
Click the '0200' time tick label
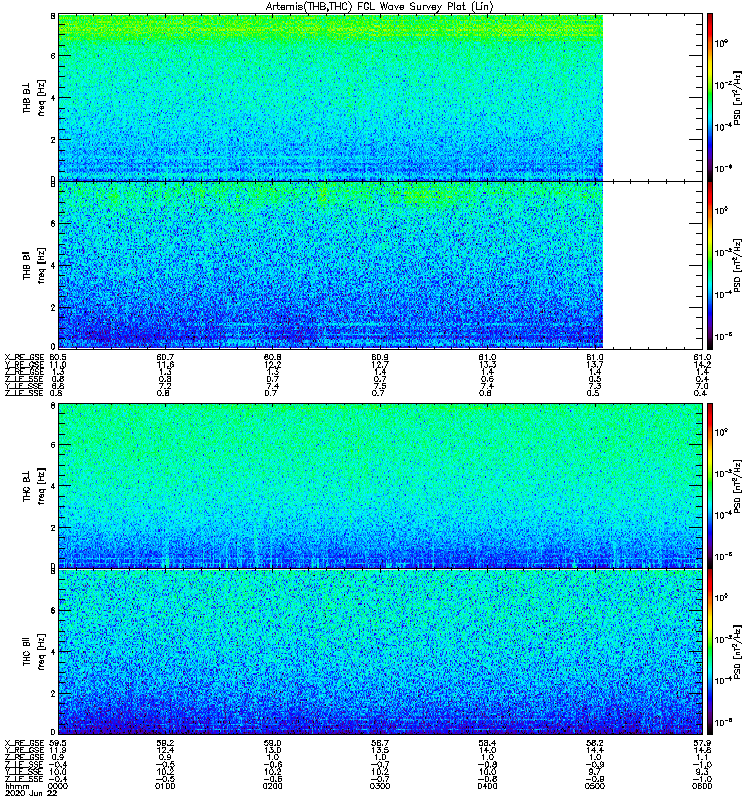coord(272,786)
